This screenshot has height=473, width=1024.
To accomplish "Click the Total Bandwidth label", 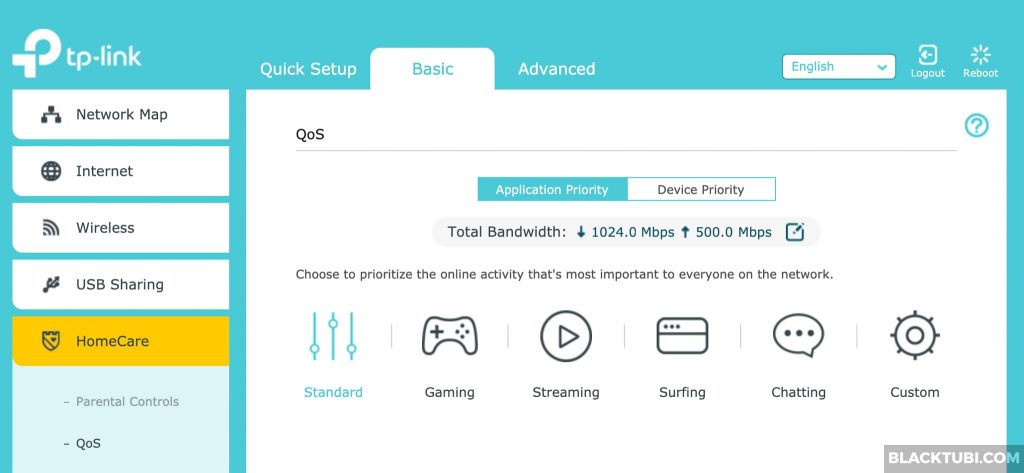I will click(507, 232).
